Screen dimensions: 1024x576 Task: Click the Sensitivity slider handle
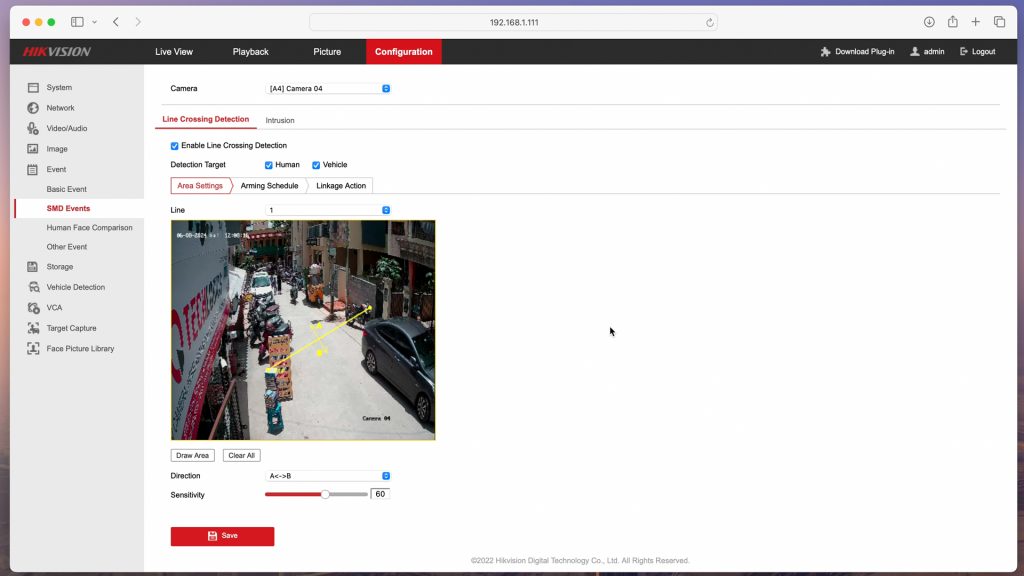pyautogui.click(x=325, y=494)
